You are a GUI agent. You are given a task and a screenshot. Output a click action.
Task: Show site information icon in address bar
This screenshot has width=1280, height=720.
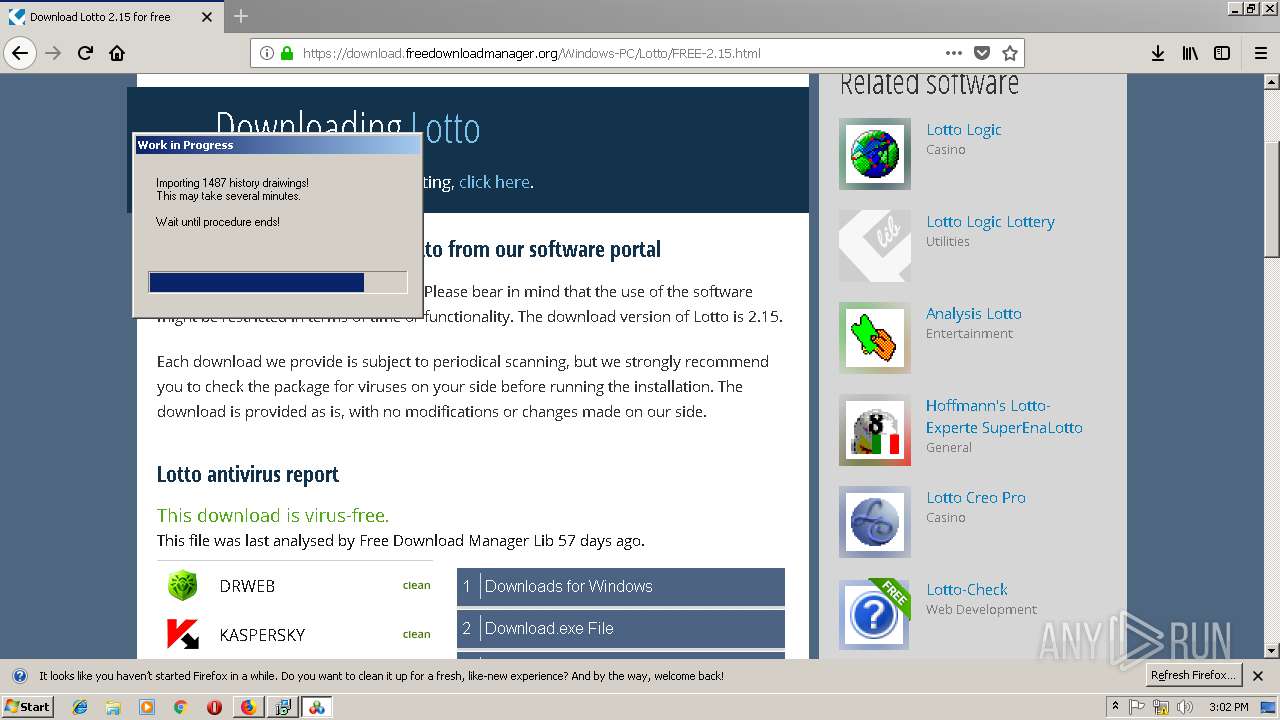[267, 53]
